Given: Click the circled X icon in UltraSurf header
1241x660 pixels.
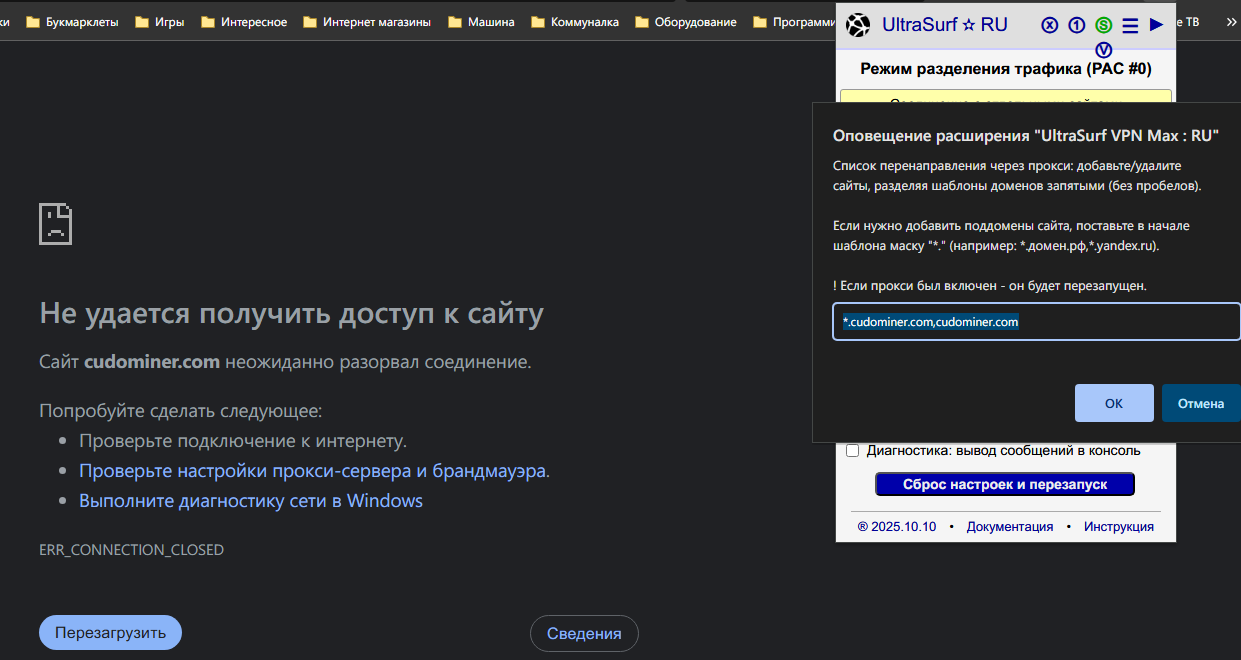Looking at the screenshot, I should click(1049, 26).
